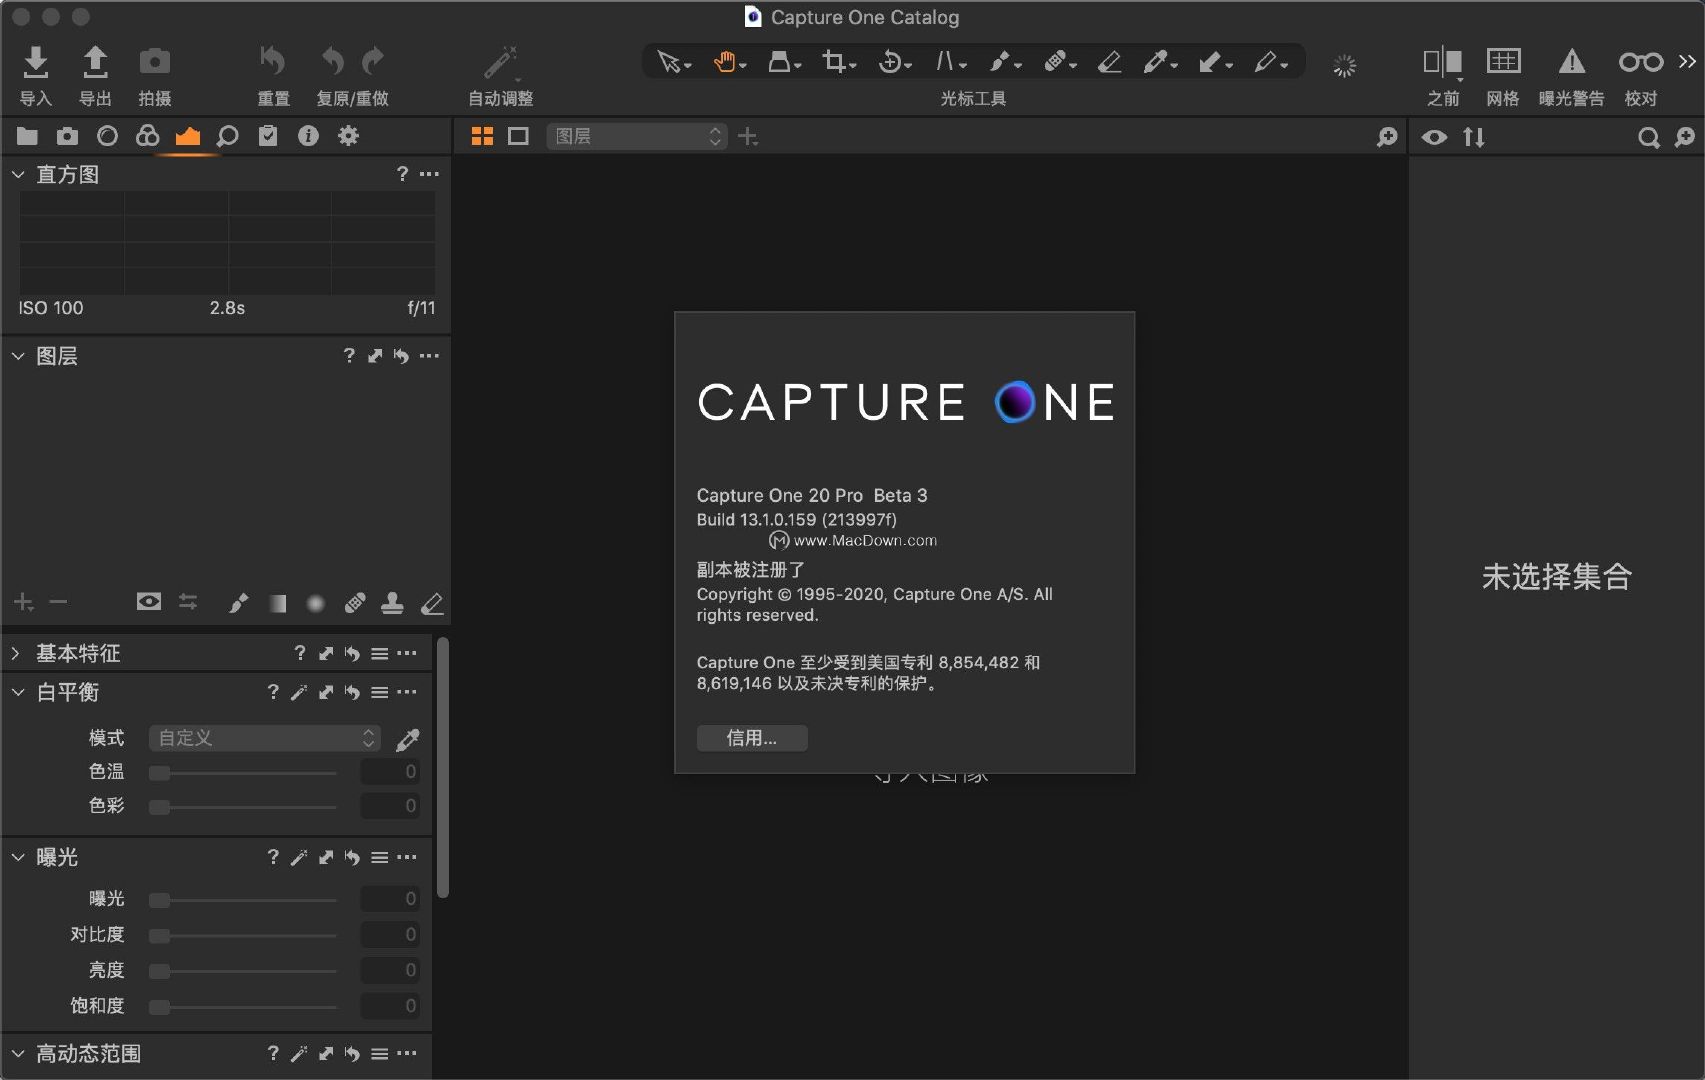The width and height of the screenshot is (1705, 1080).
Task: Click the minus button at 图层 panel bottom
Action: pos(58,601)
